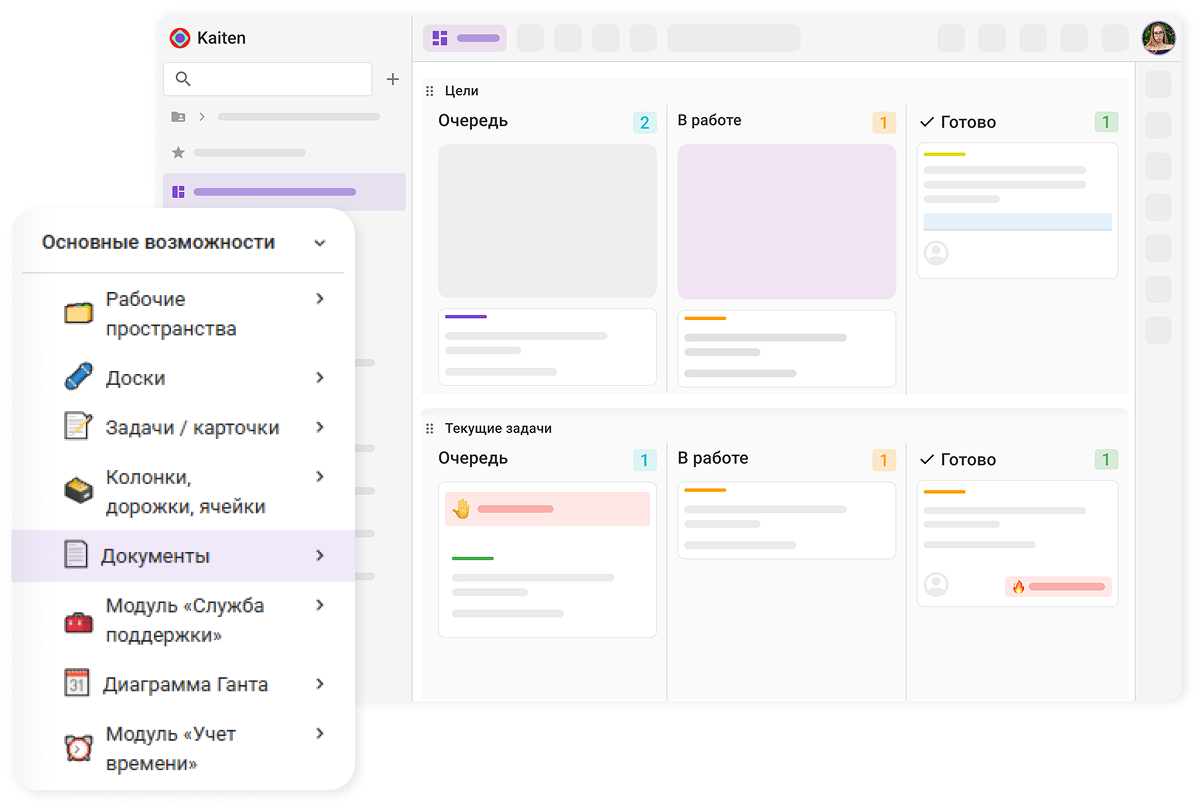Click the calendar icon for Диаграмма Ганта
1198x807 pixels.
[x=77, y=684]
